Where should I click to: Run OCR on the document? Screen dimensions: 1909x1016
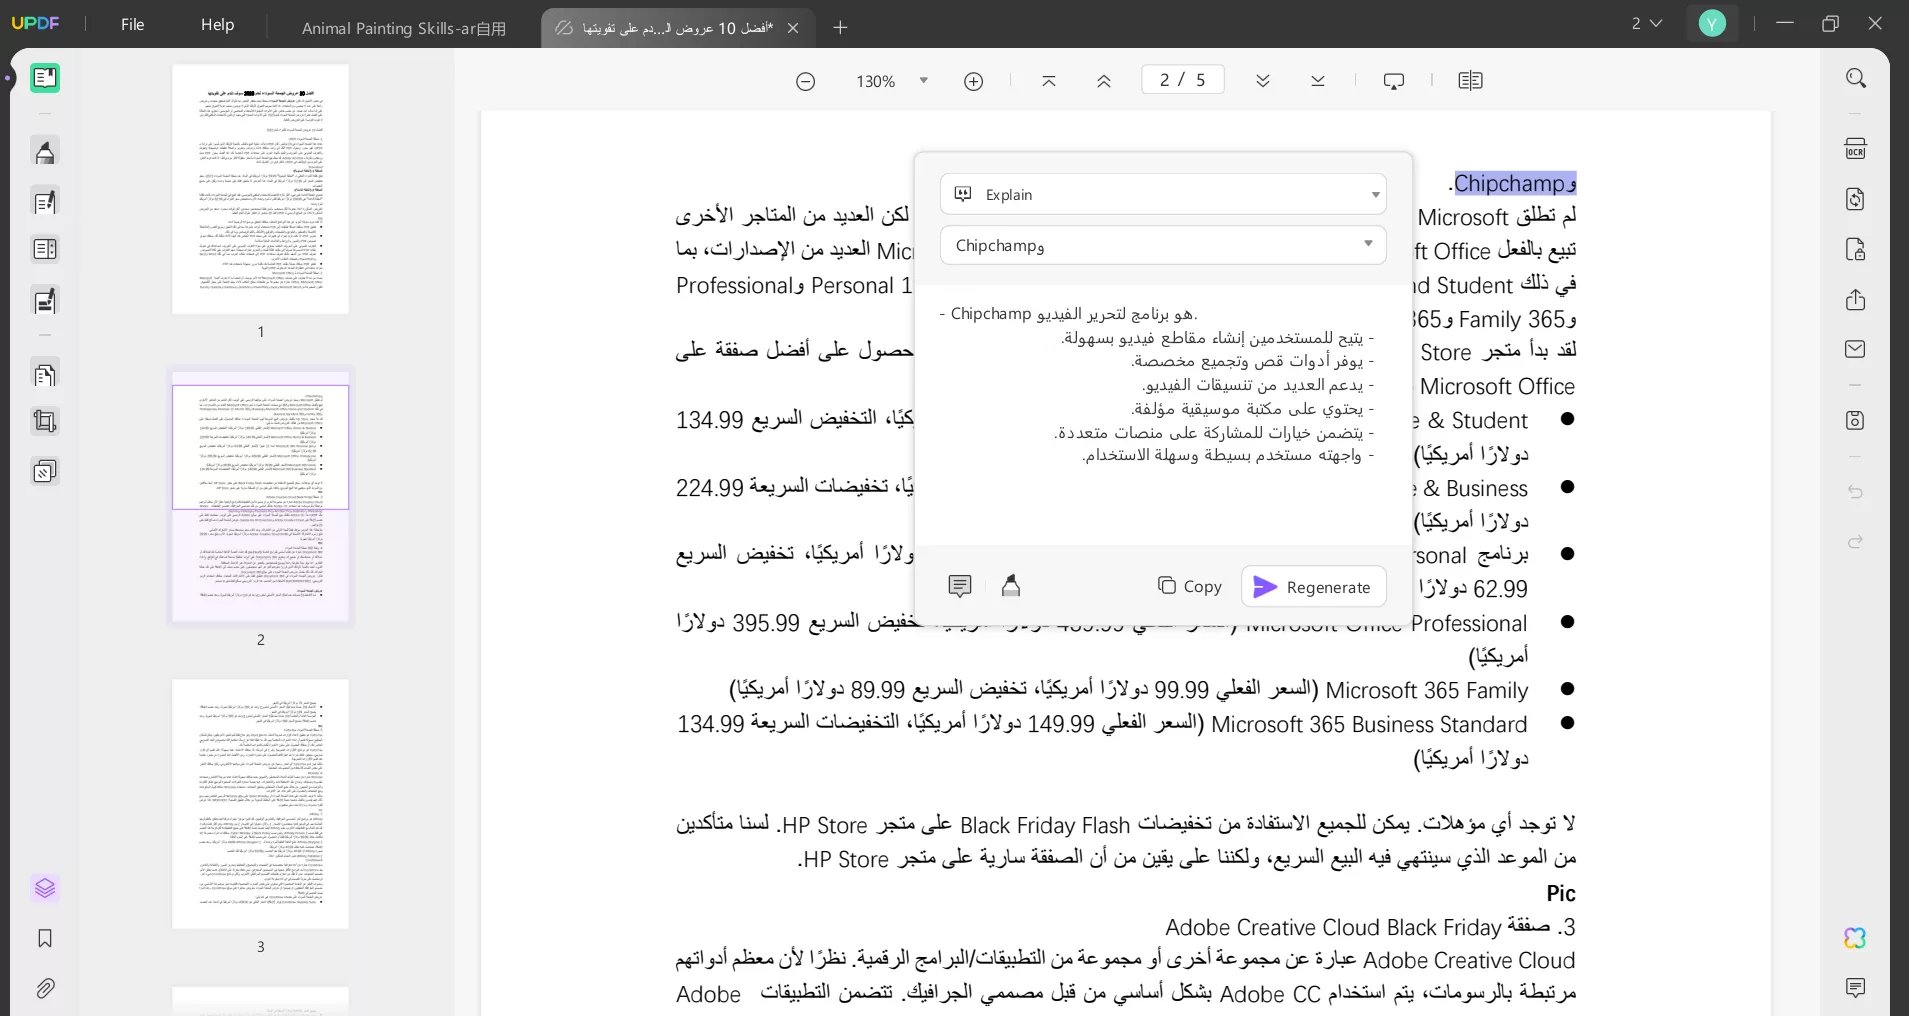click(x=1856, y=148)
